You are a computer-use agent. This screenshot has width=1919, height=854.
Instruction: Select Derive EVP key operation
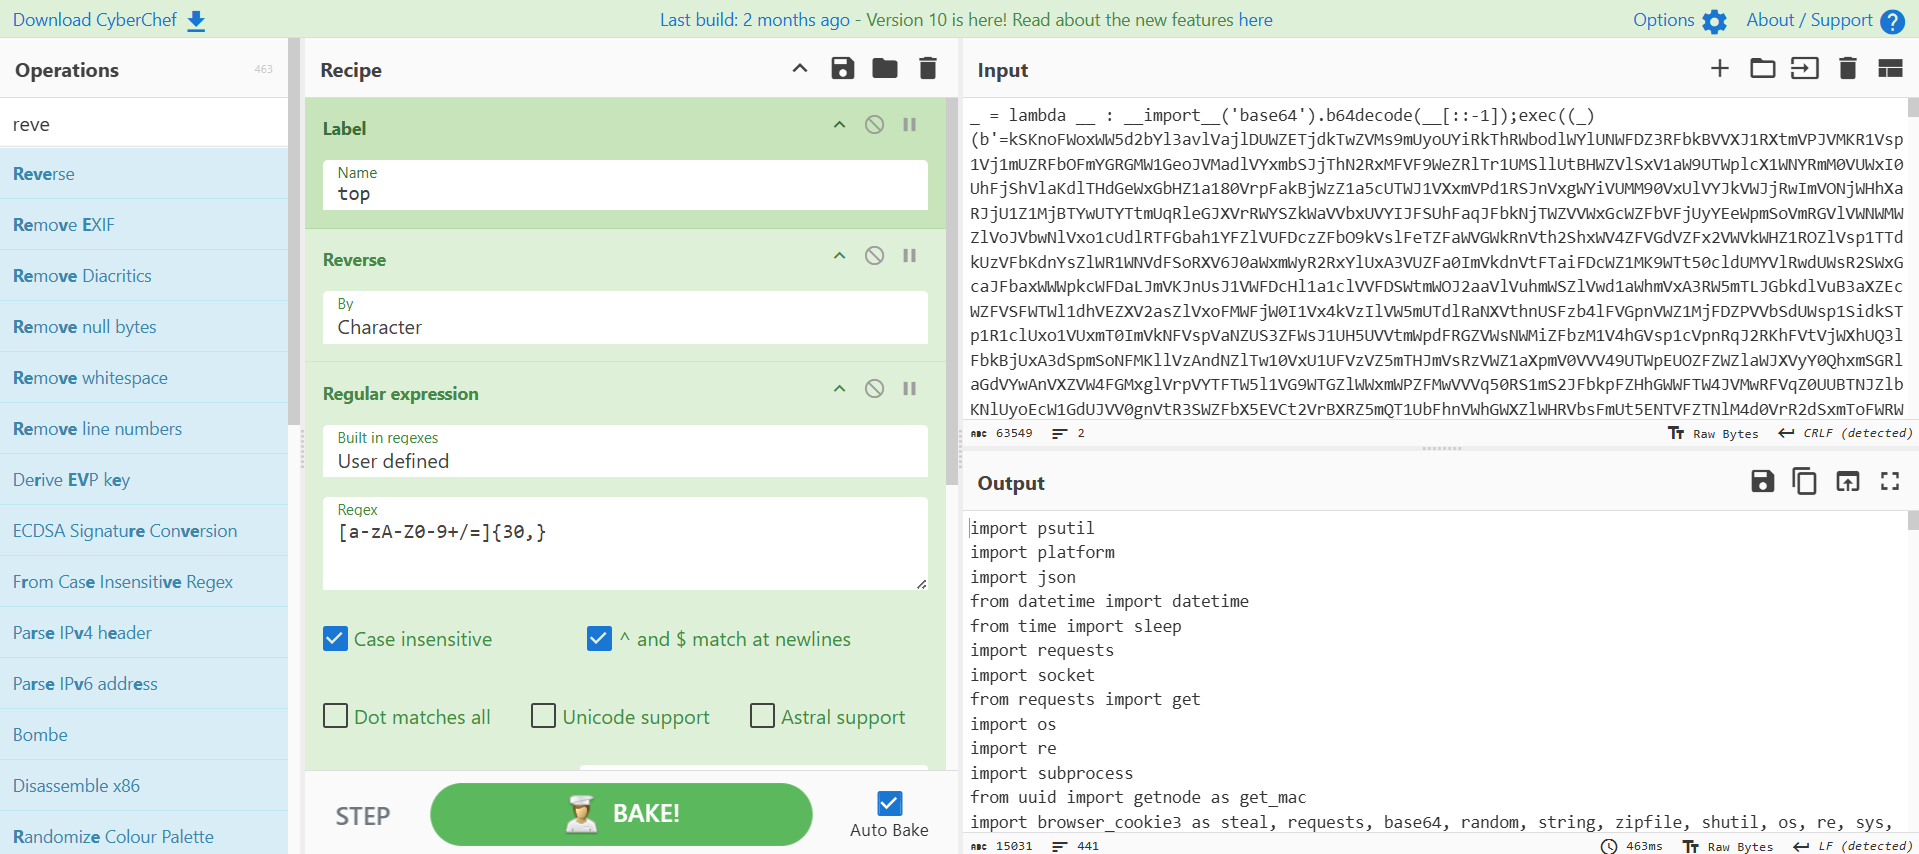(x=144, y=479)
